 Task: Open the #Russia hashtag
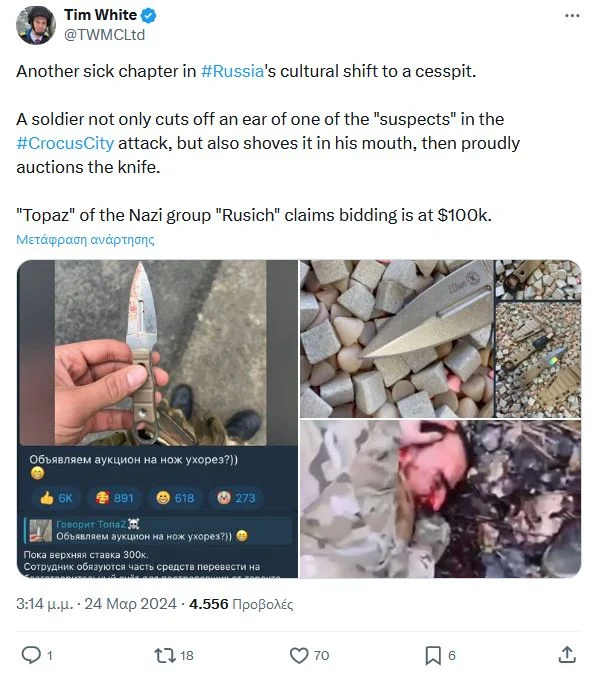[232, 71]
